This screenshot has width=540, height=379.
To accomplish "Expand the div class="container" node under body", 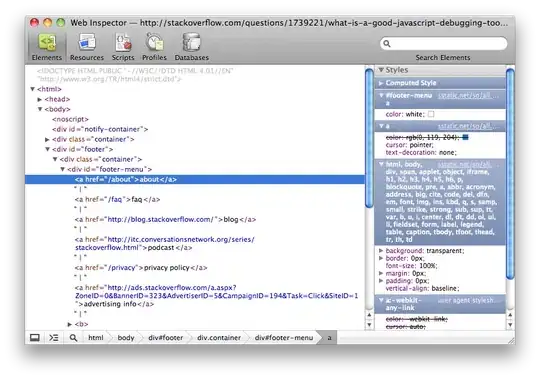I will (x=48, y=139).
